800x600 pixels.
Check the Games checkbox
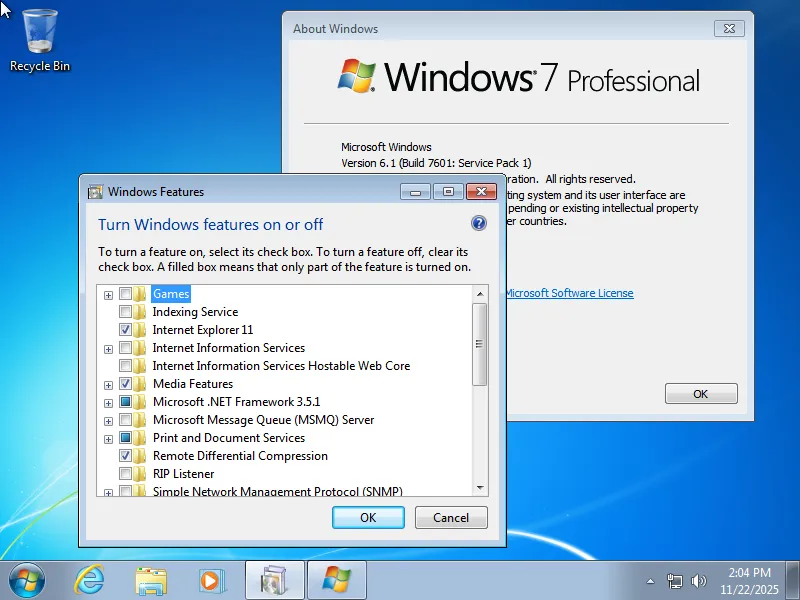125,293
